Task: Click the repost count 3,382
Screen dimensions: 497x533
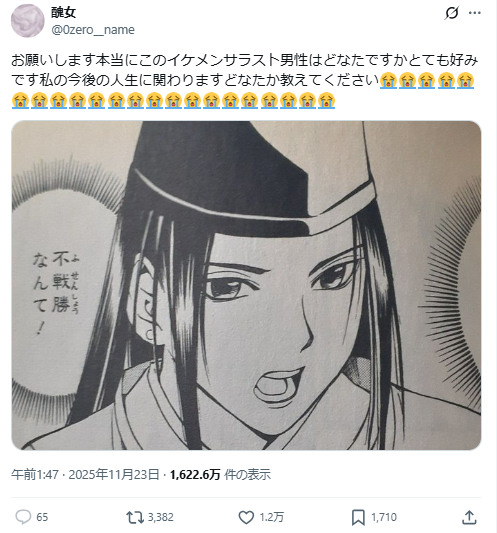Action: (x=160, y=517)
